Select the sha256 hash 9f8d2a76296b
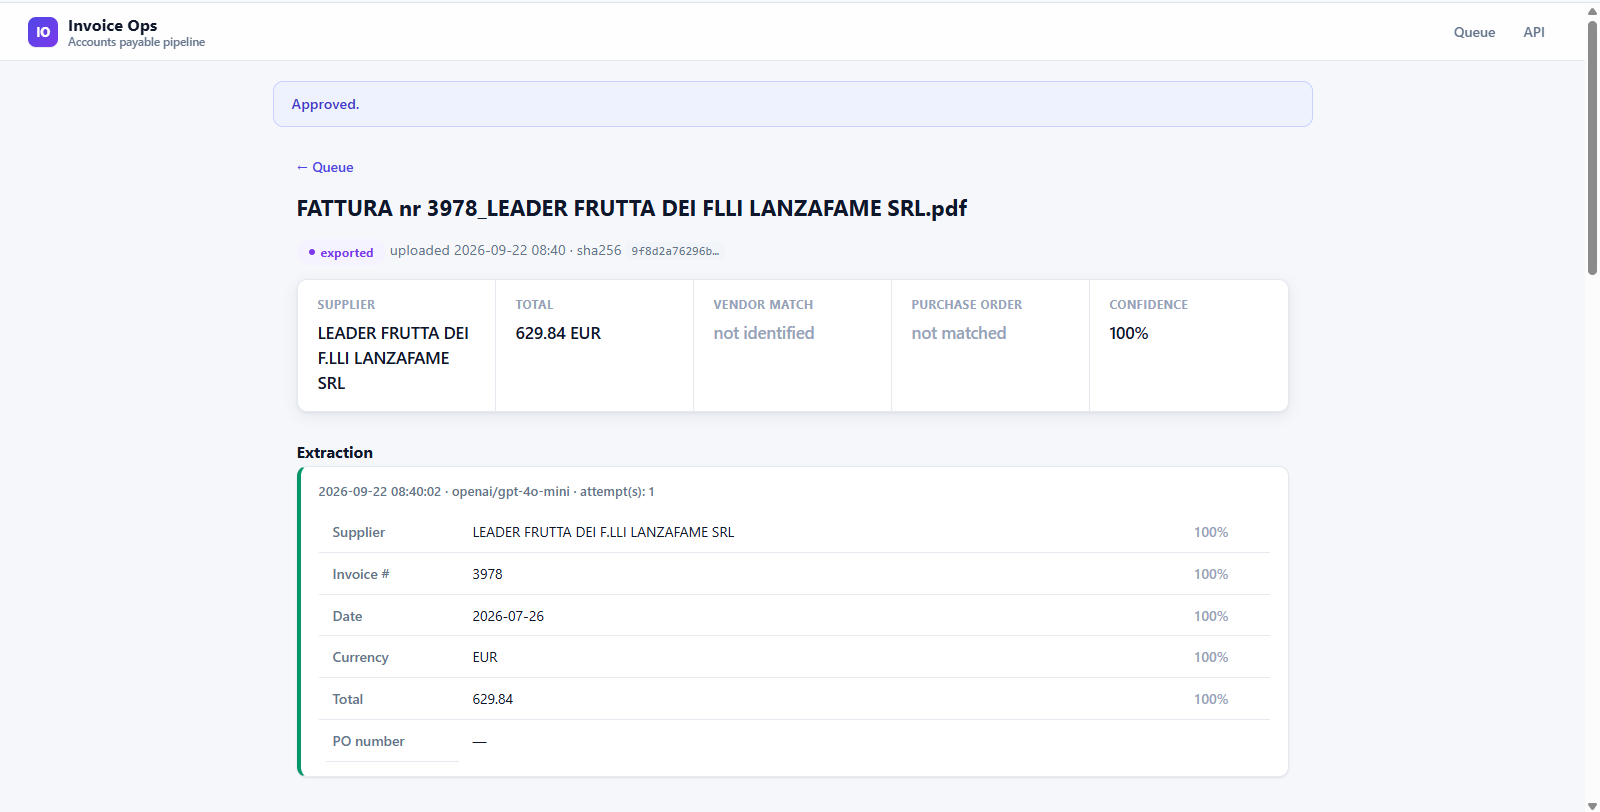 [675, 251]
